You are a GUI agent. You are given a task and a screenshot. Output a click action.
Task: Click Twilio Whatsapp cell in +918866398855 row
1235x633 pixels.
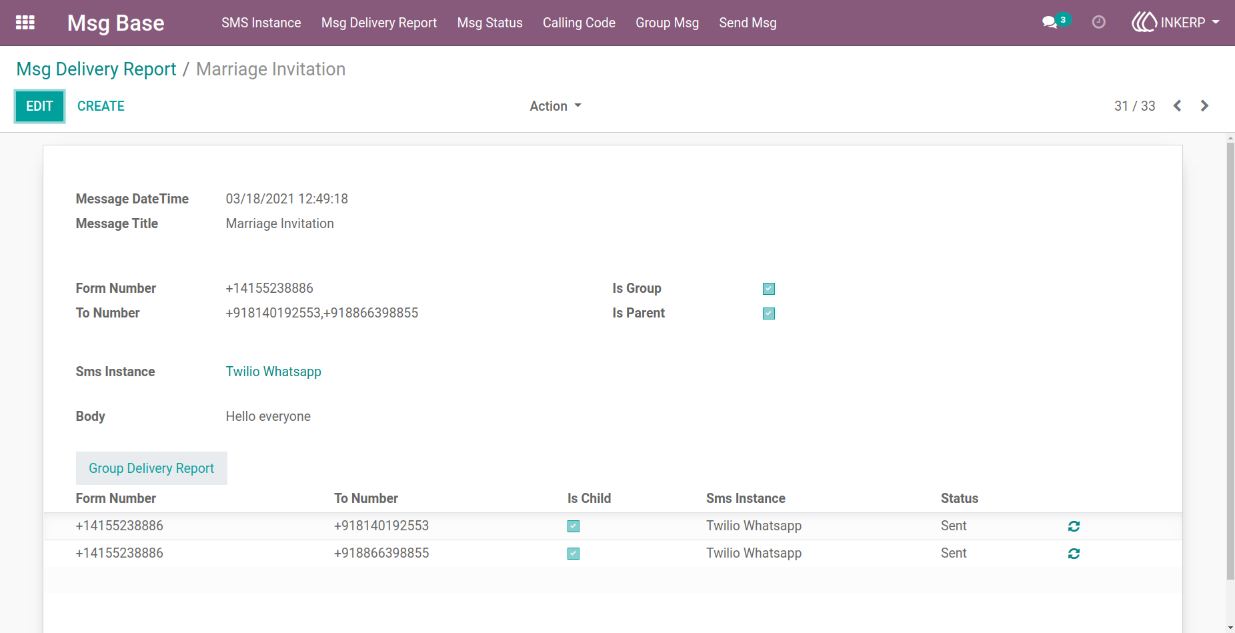[x=754, y=553]
